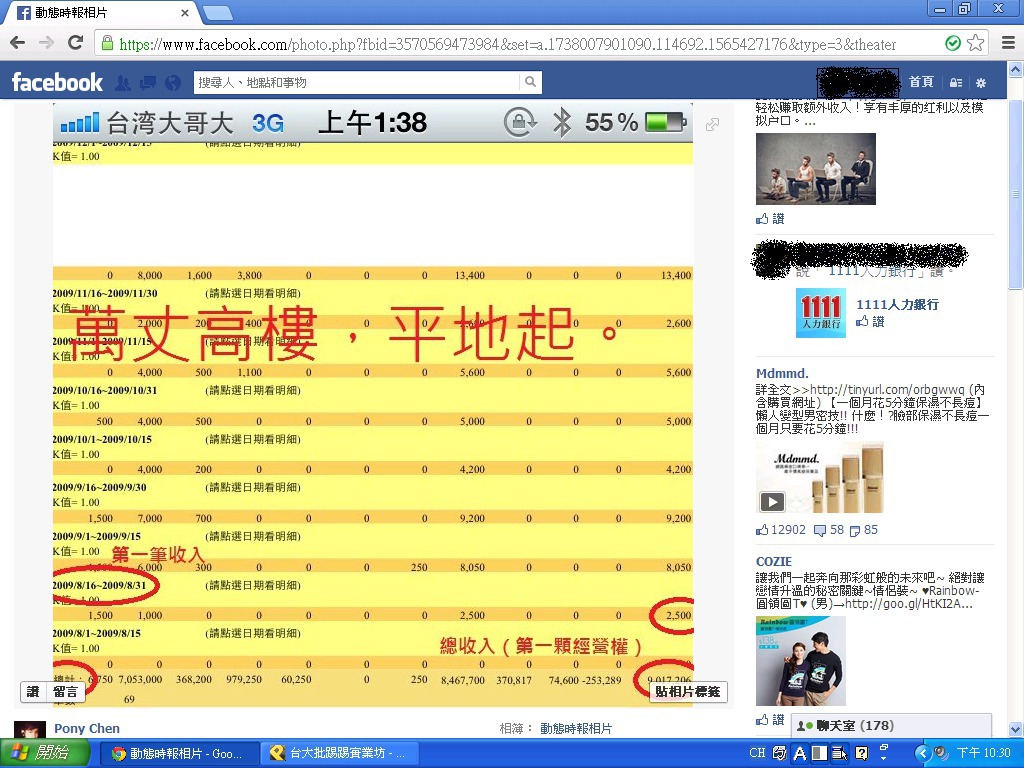1024x768 pixels.
Task: Open the COZIE ad title link
Action: (x=774, y=562)
